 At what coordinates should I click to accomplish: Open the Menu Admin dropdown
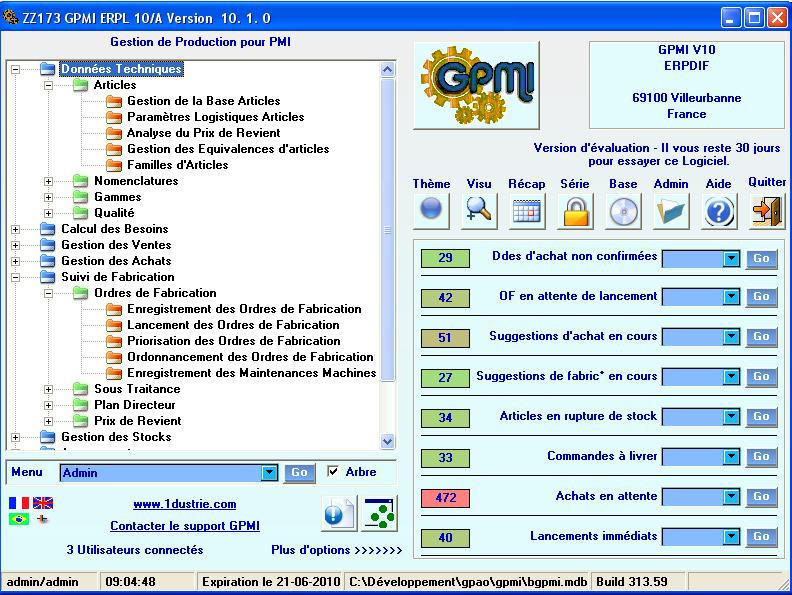[269, 473]
